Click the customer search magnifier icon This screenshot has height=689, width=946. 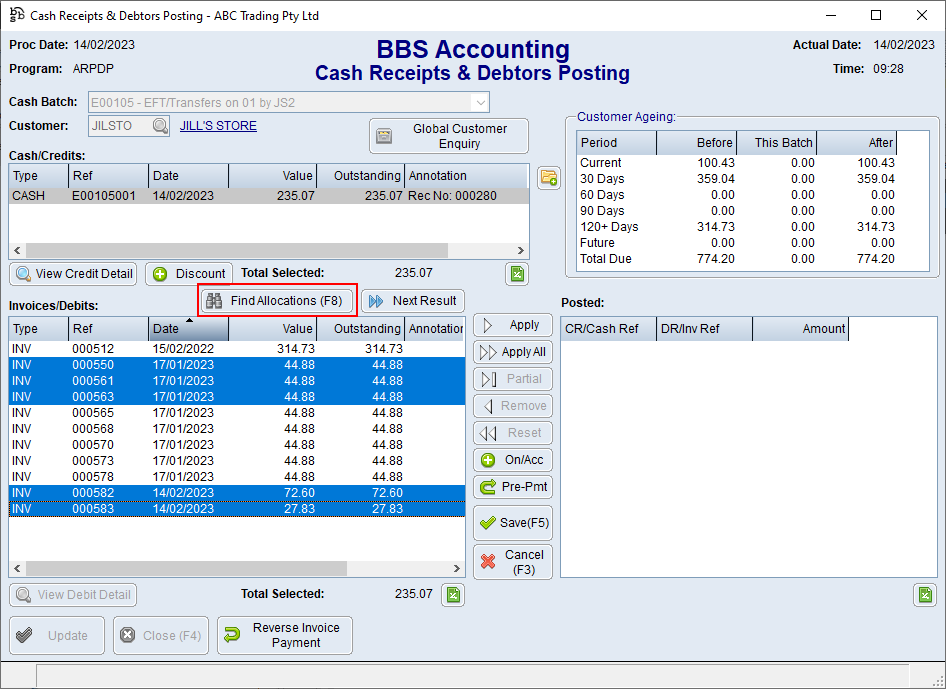[160, 126]
